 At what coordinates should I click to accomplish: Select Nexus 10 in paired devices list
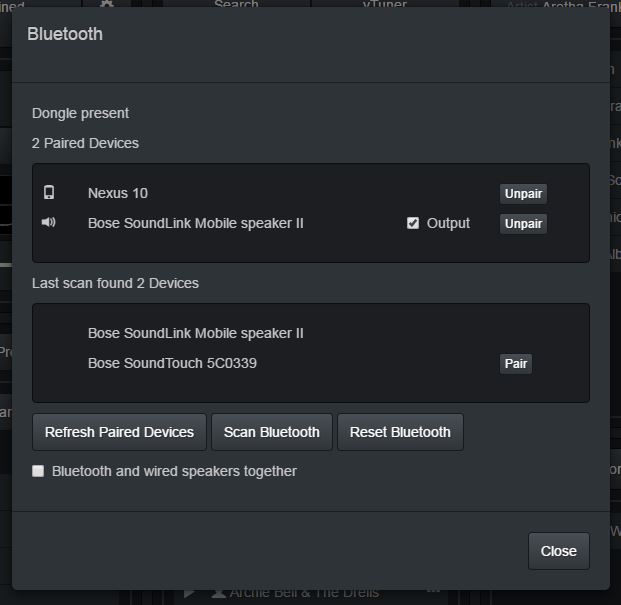click(118, 193)
